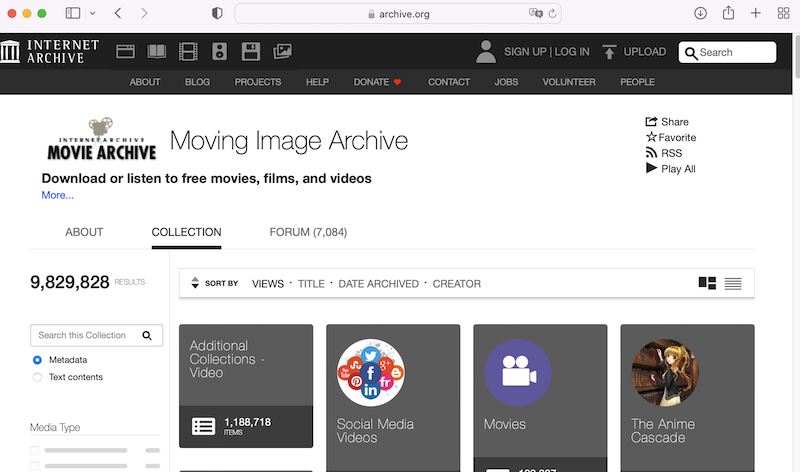800x472 pixels.
Task: Go back with Safari back arrow
Action: 118,13
